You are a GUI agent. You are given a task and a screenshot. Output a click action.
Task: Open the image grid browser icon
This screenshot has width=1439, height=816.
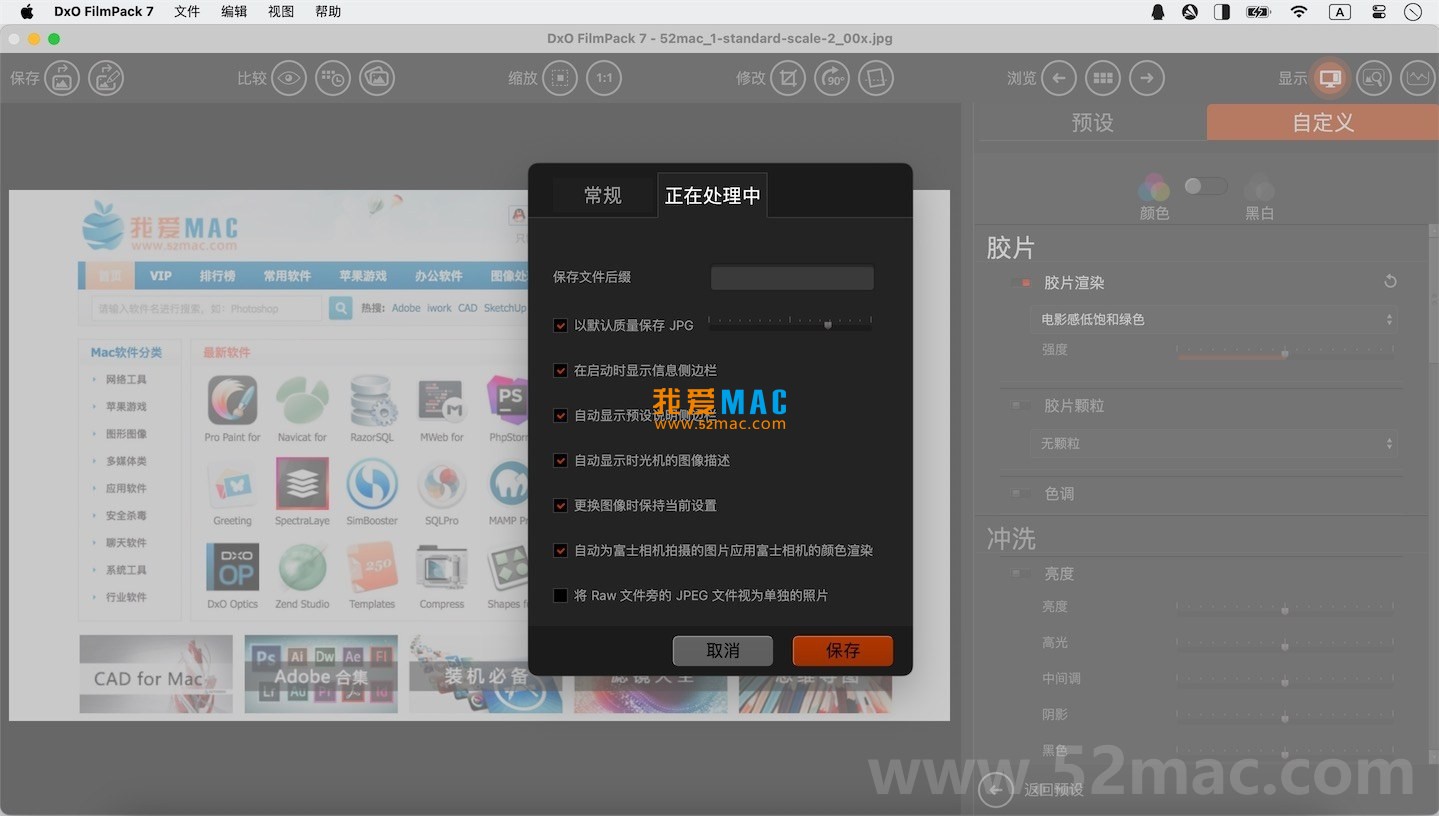coord(1103,78)
